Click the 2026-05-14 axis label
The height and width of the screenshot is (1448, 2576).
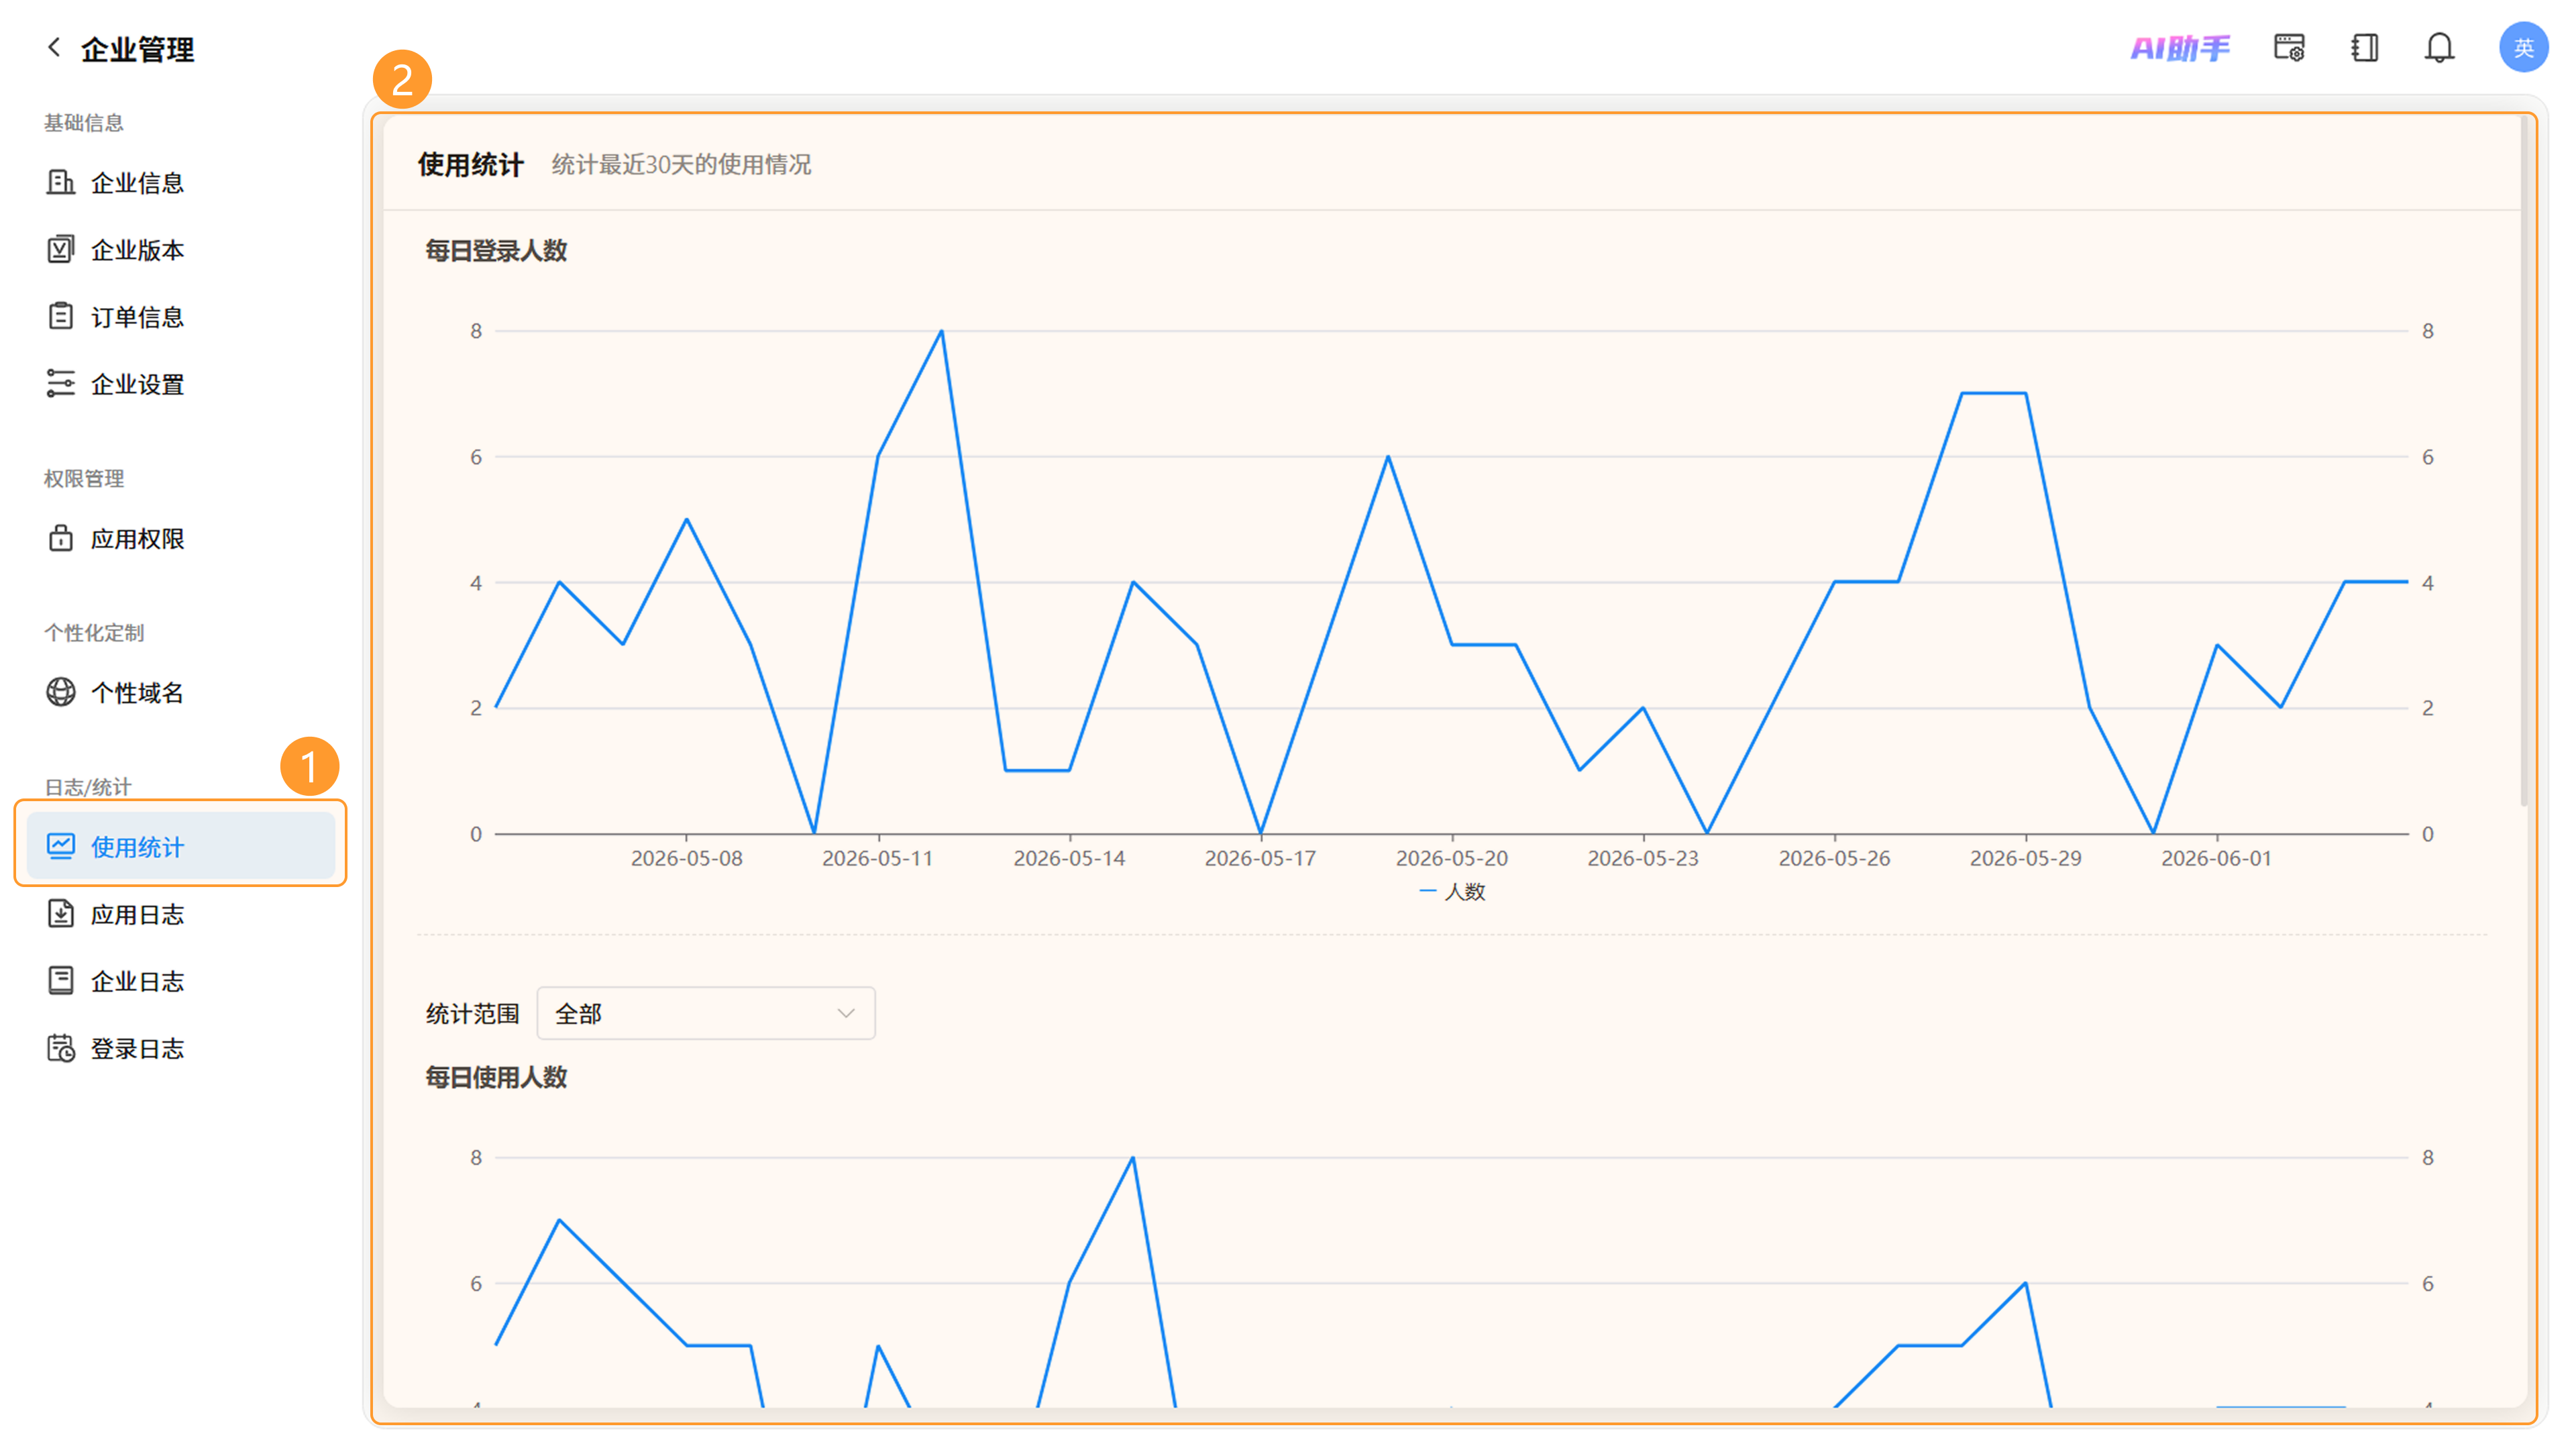tap(1069, 858)
